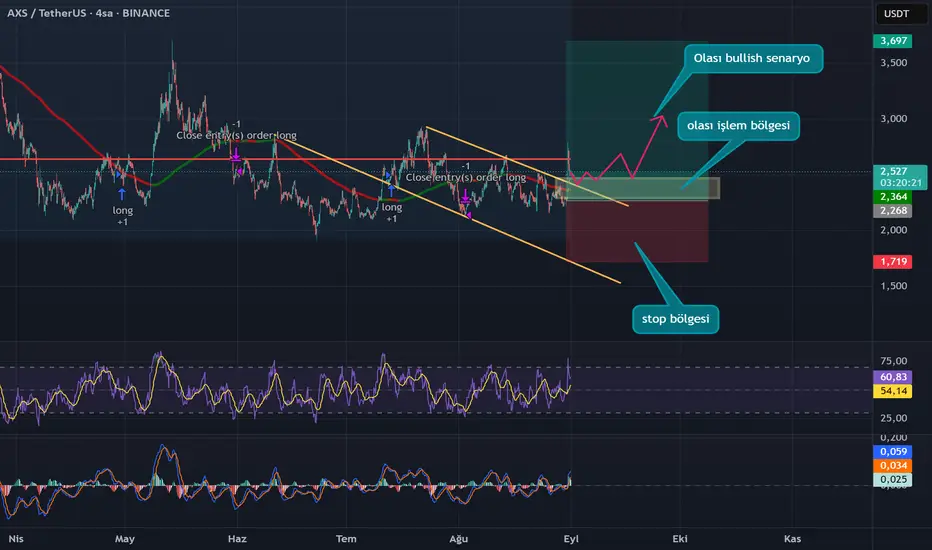Select the 'stop bölgesi' callout label
Screen dimensions: 932x550
click(x=675, y=319)
